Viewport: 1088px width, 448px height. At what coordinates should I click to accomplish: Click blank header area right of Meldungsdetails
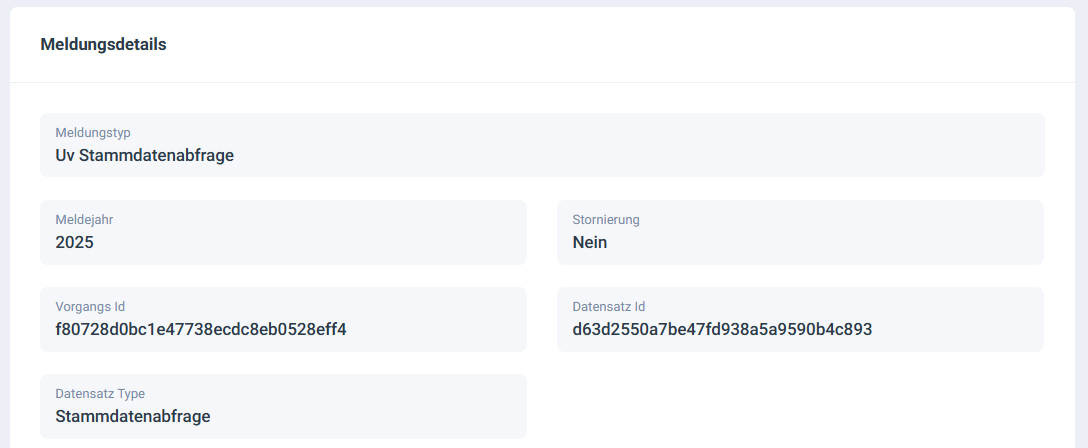coord(700,44)
